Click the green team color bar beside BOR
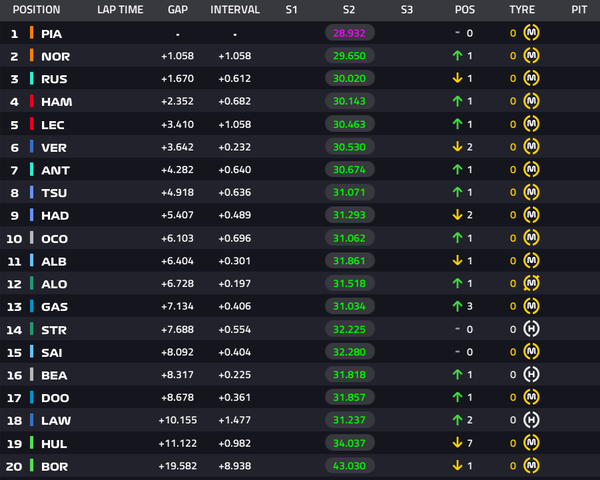600x480 pixels. click(32, 465)
